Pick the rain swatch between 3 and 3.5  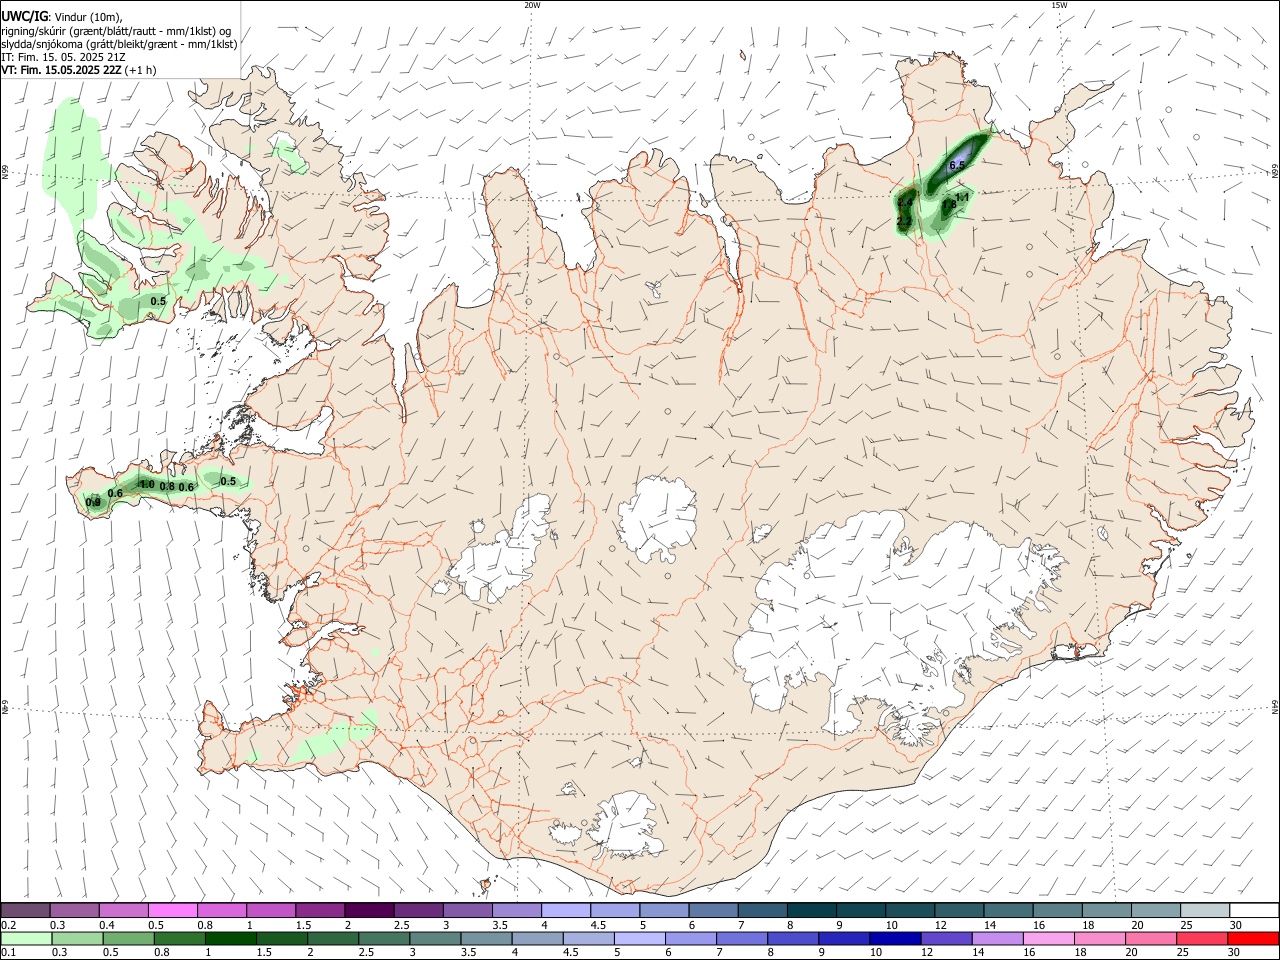(436, 938)
